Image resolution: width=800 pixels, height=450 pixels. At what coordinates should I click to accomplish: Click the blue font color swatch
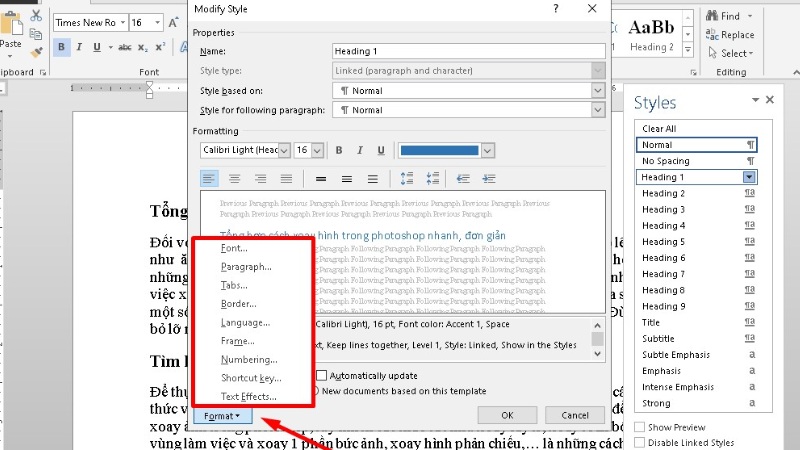(x=439, y=151)
